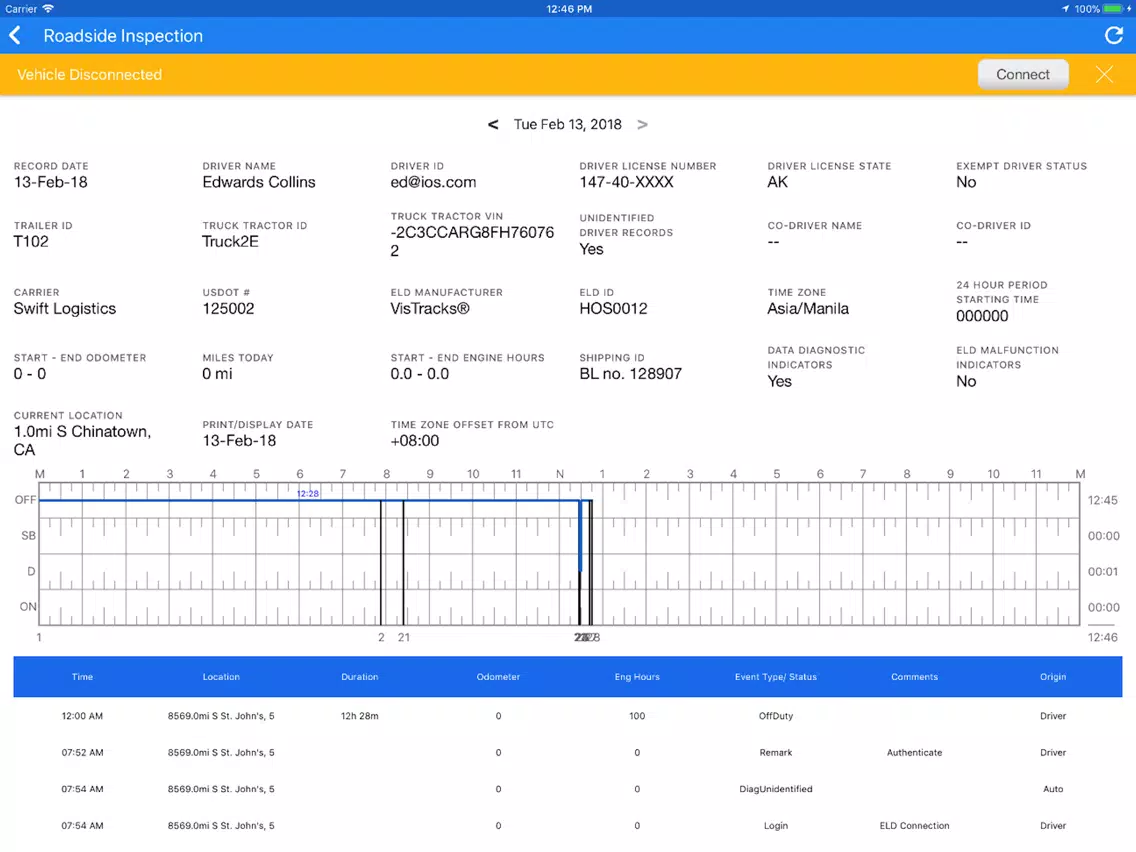Tap driver name Edwards Collins

pos(259,183)
